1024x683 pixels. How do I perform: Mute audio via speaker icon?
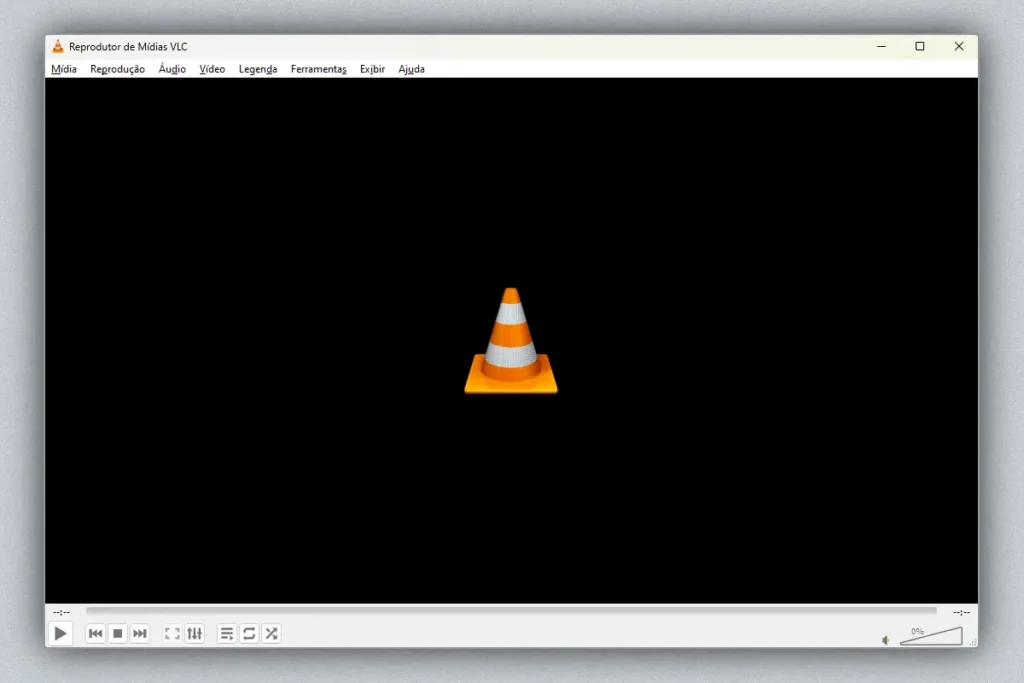point(886,640)
